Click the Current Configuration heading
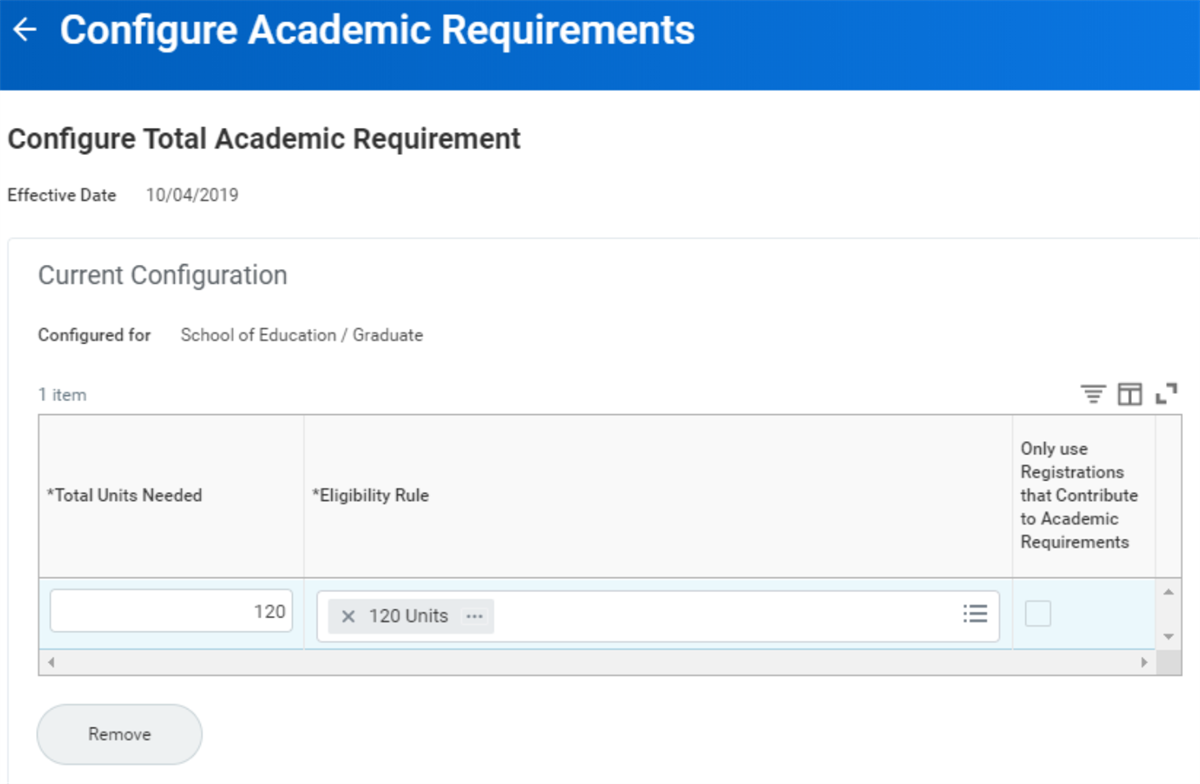Viewport: 1200px width, 784px height. [162, 275]
